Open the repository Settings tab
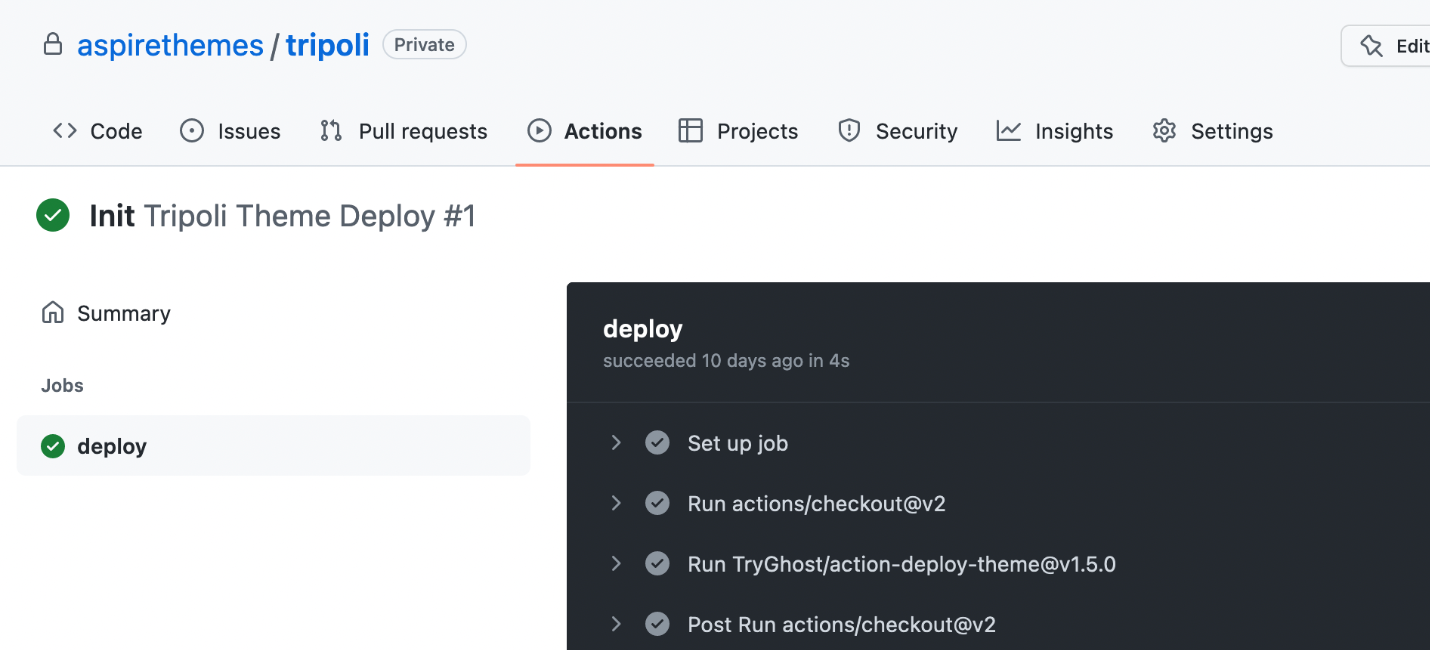This screenshot has height=650, width=1430. [1213, 131]
